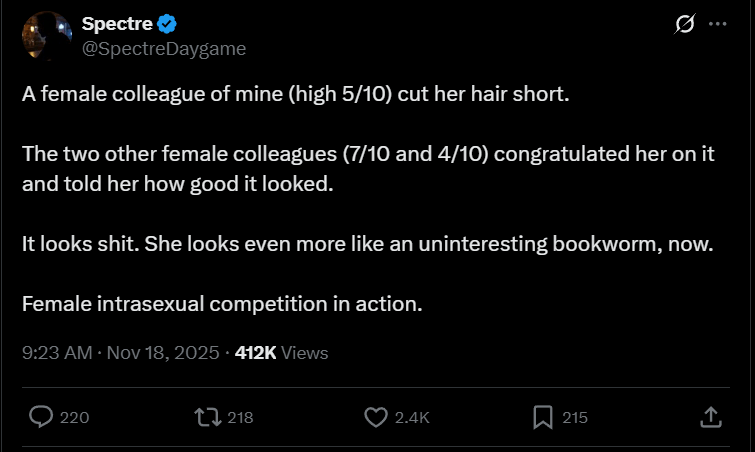Screen dimensions: 755x452
Task: Open the three-dot more options menu
Action: pos(717,25)
